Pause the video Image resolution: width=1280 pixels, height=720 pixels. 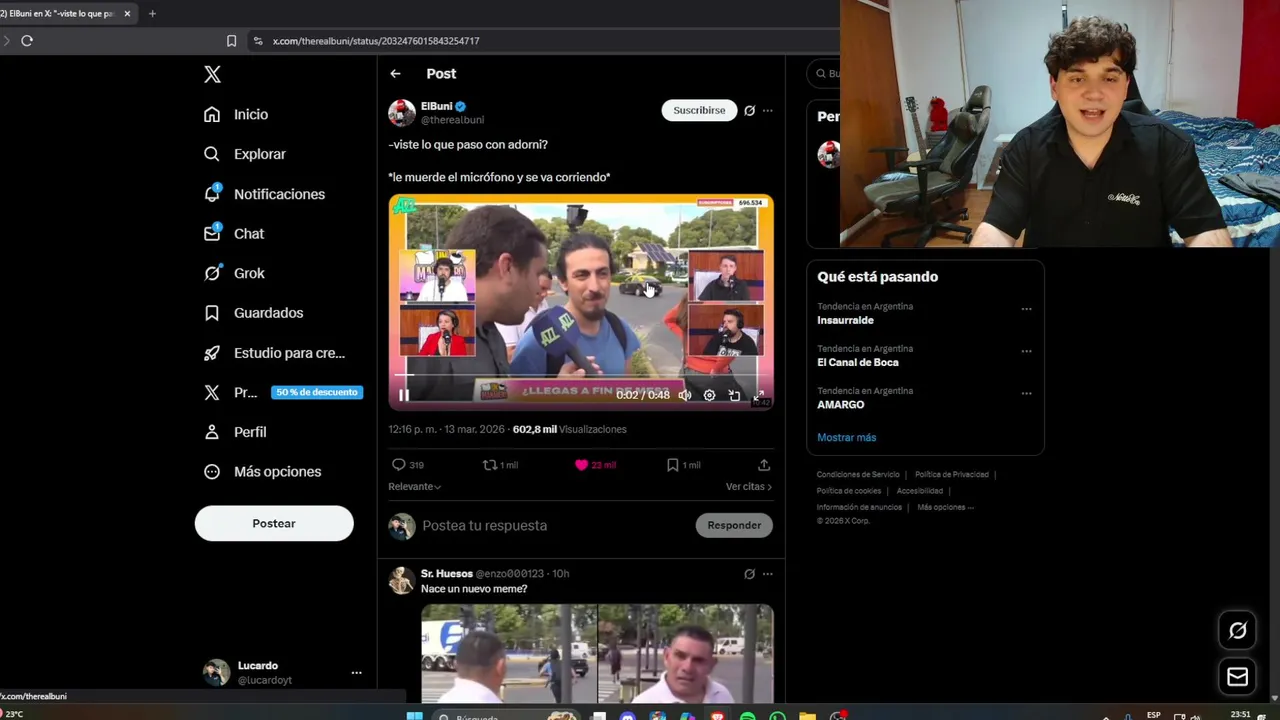click(x=404, y=395)
